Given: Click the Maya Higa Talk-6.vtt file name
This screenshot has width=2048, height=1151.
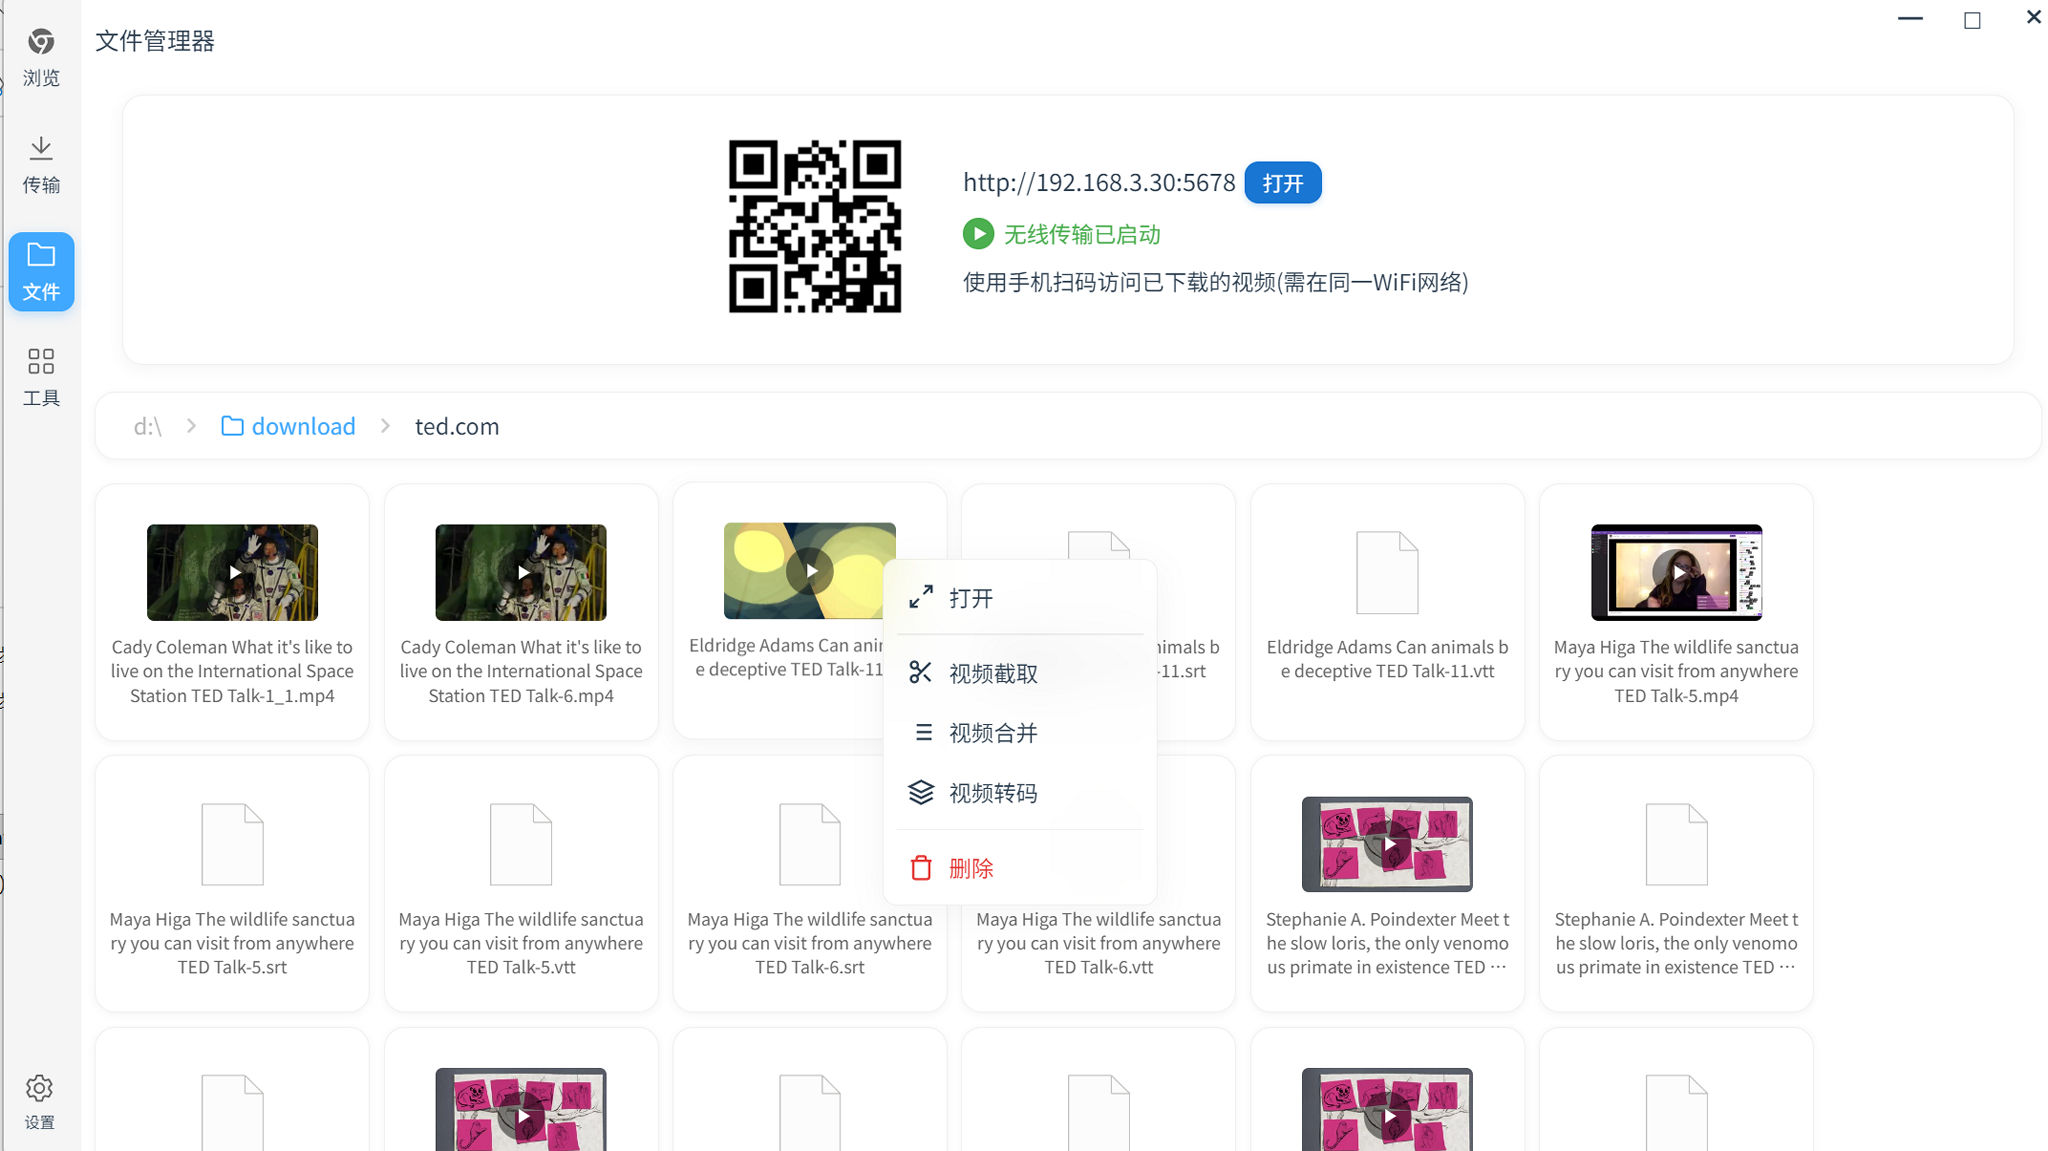Looking at the screenshot, I should [1098, 943].
